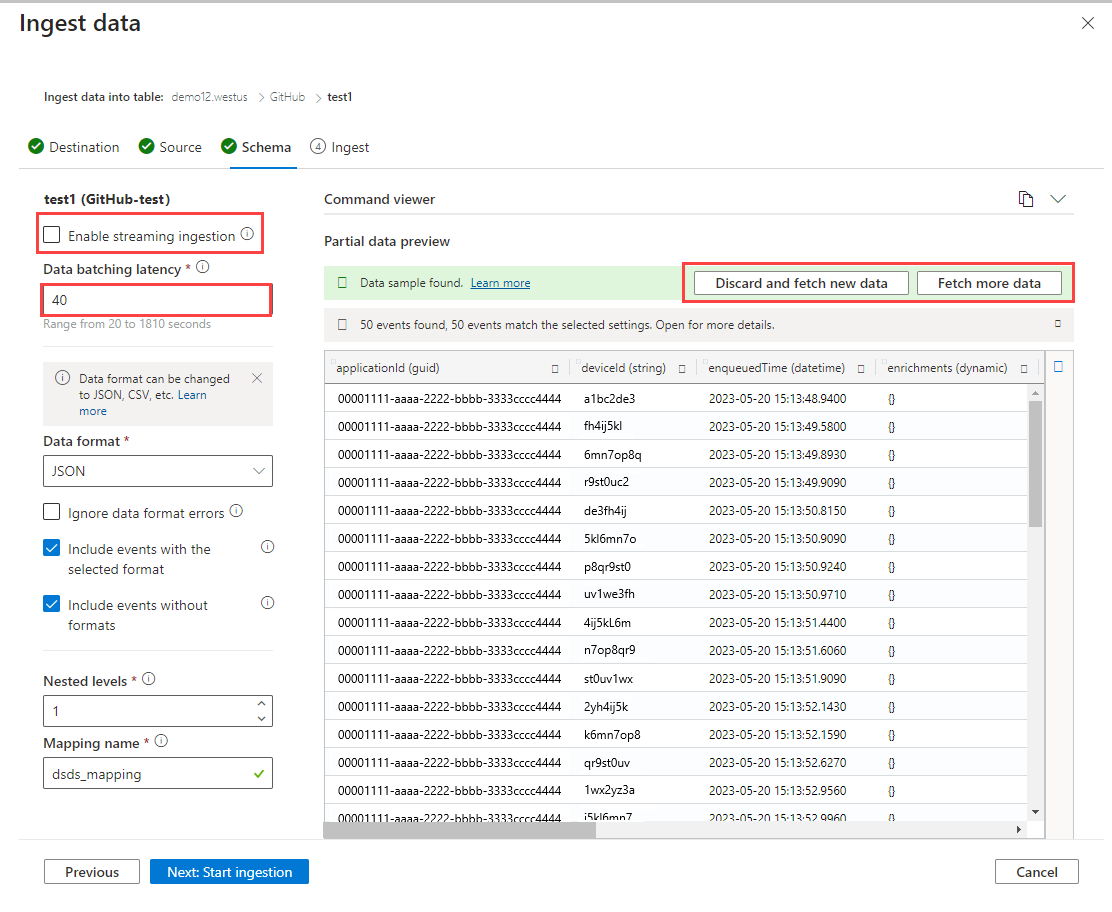Click info icon next to Data batching latency
Screen dimensions: 1112x912
[203, 268]
